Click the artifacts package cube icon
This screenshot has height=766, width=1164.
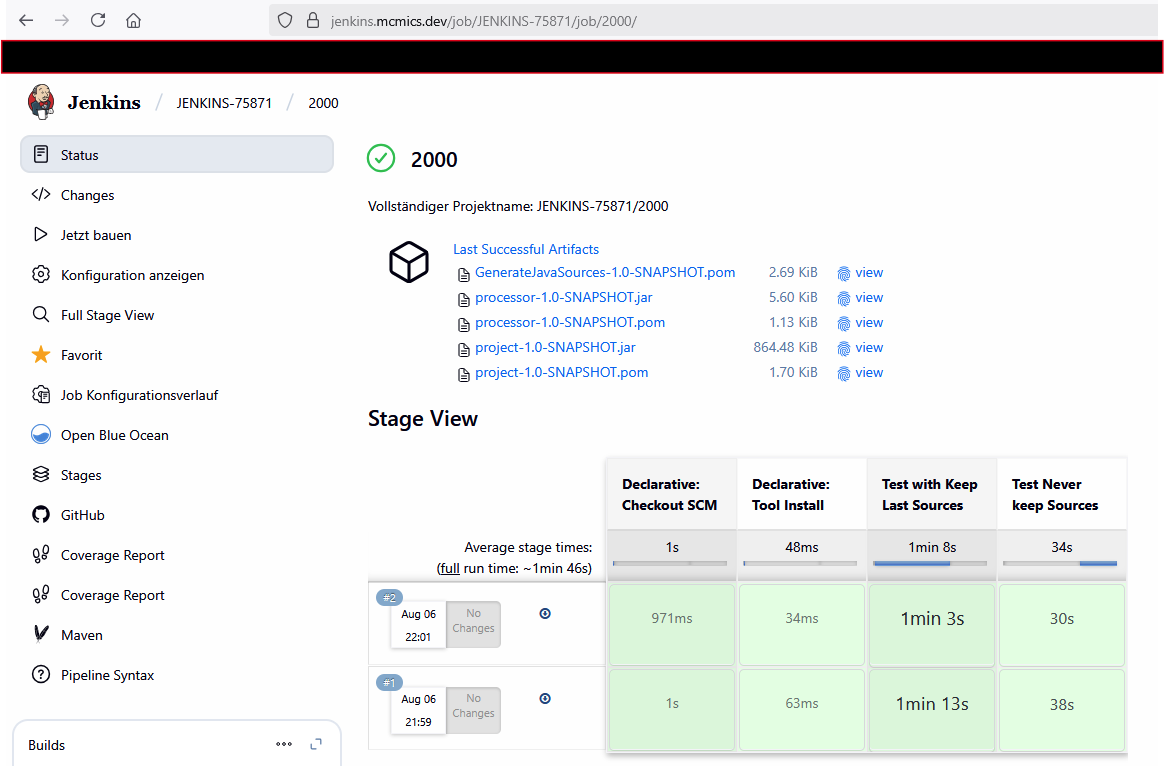[x=409, y=262]
